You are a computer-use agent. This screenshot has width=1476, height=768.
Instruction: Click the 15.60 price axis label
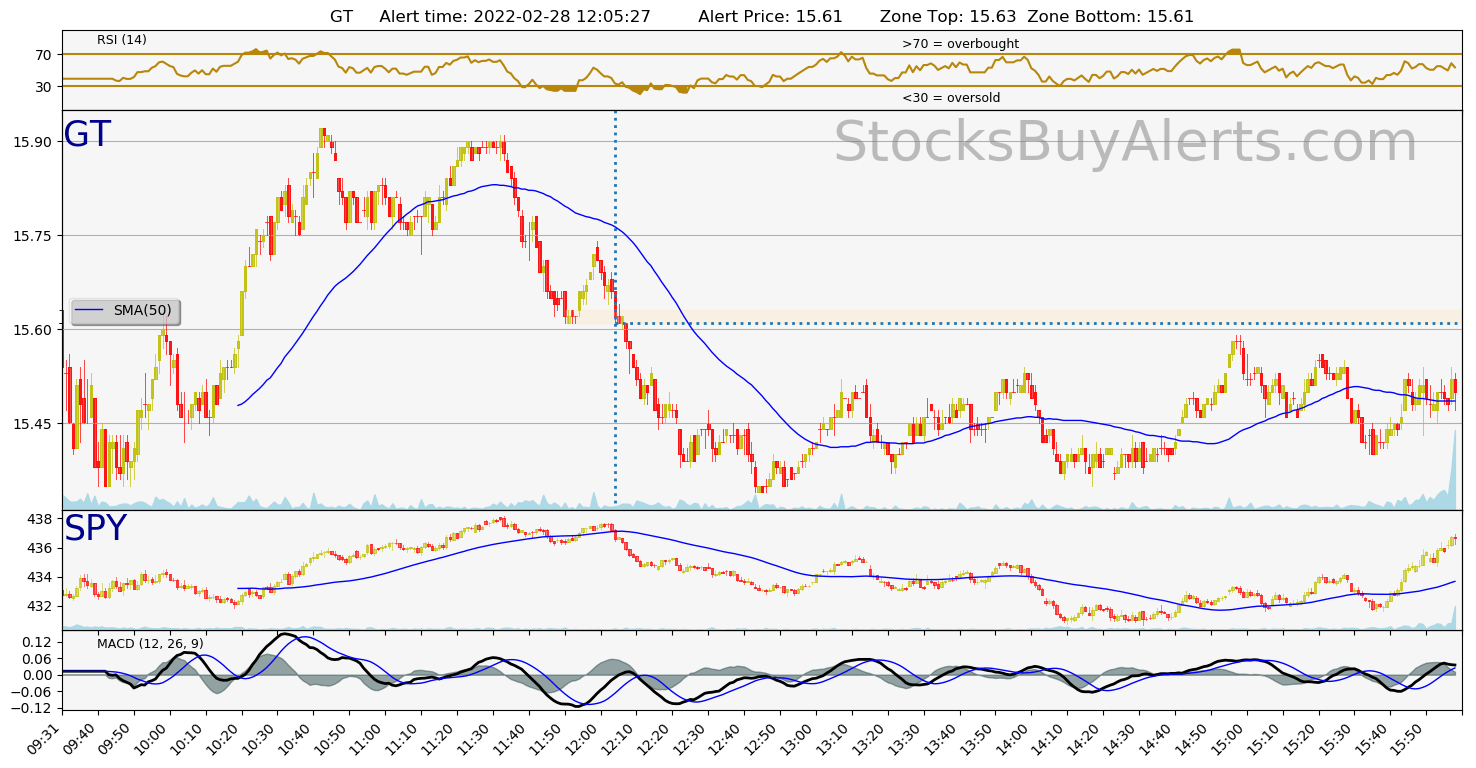click(x=31, y=330)
